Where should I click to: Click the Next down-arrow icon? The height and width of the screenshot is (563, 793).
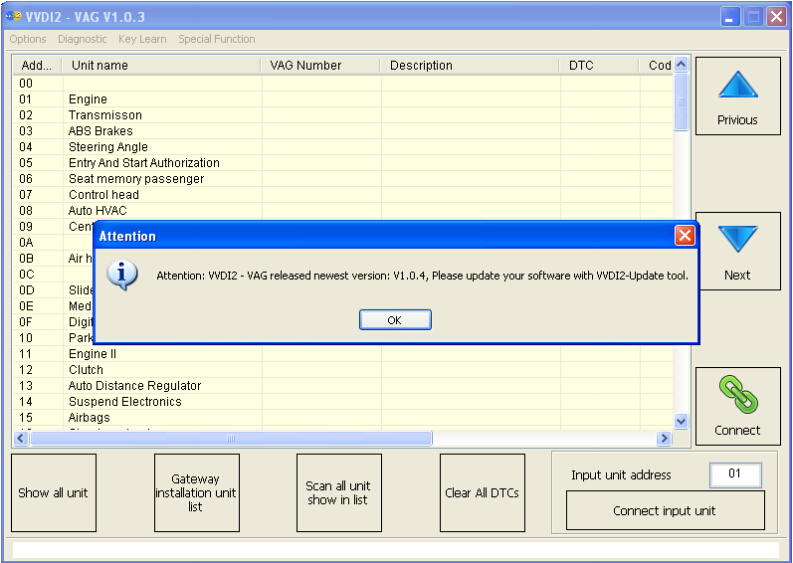(738, 239)
